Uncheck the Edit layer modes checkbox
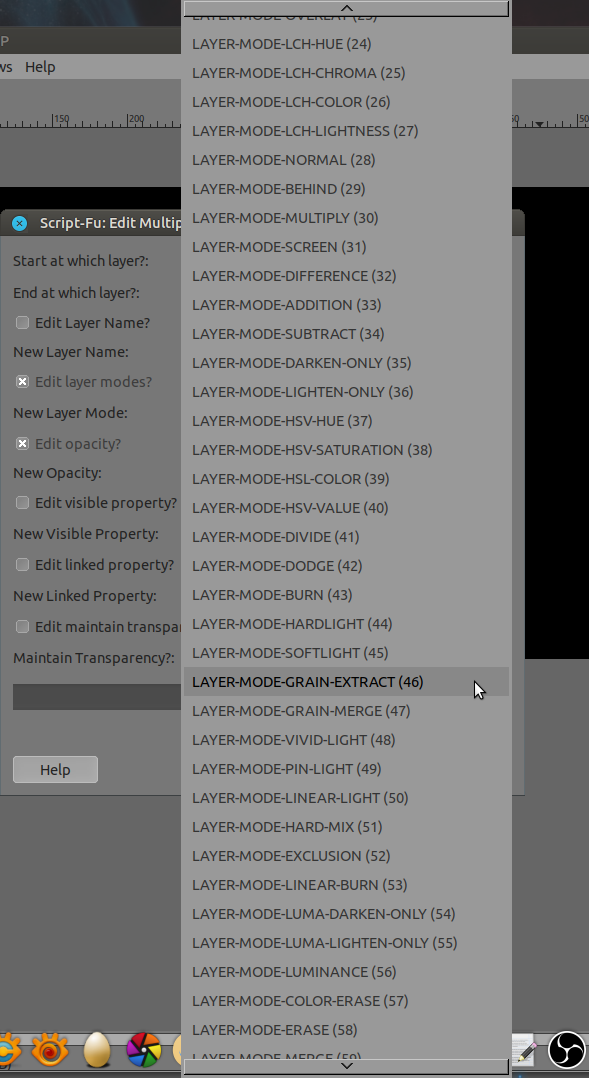The image size is (589, 1078). pos(23,381)
